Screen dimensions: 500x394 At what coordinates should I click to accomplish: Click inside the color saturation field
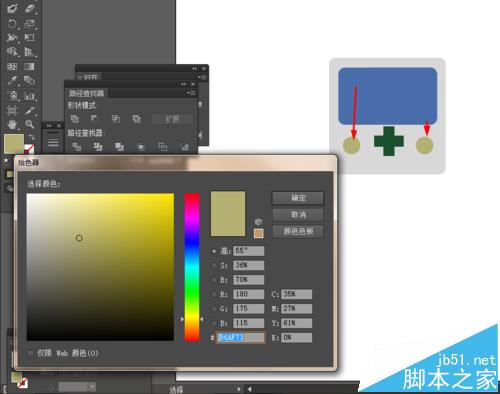click(100, 267)
